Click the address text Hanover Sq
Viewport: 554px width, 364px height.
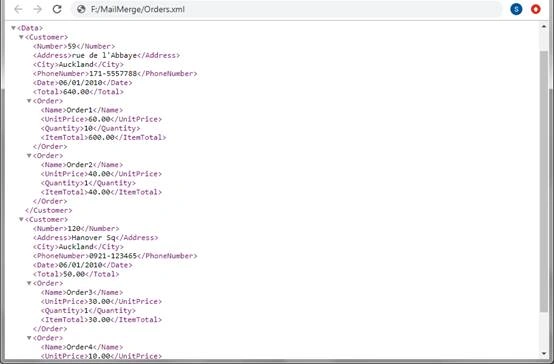tap(94, 238)
